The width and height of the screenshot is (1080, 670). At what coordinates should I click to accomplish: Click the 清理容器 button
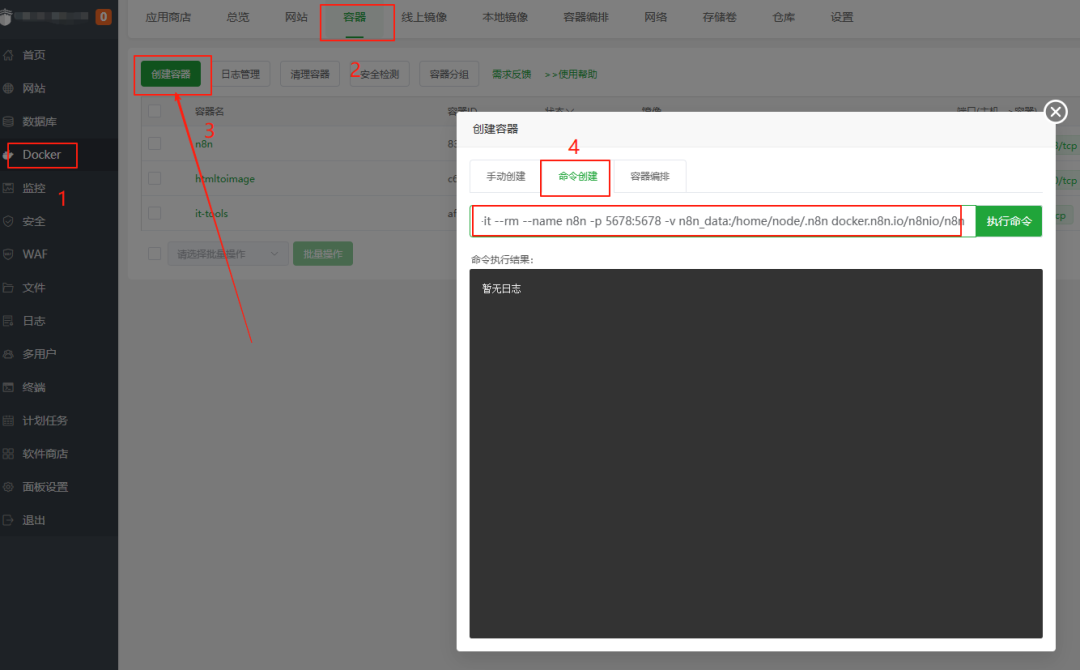310,74
